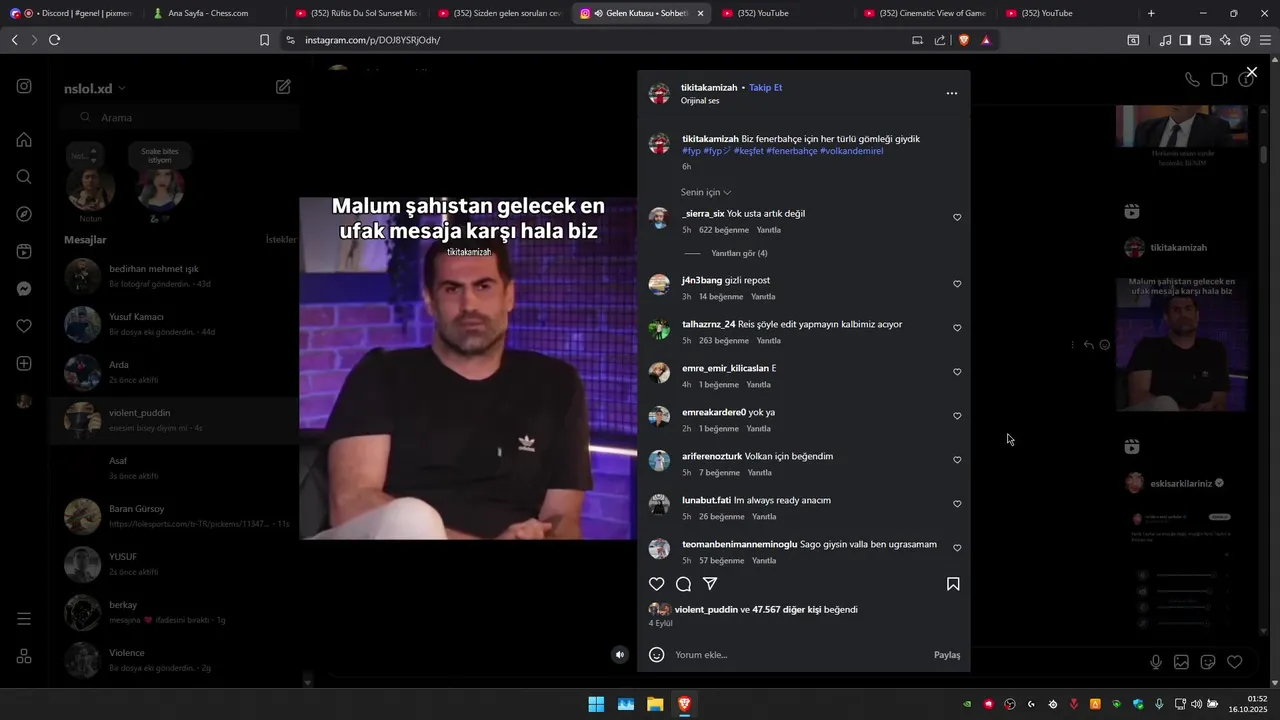Viewport: 1280px width, 720px height.
Task: Click the 'Paylaş' post comment button
Action: [947, 655]
